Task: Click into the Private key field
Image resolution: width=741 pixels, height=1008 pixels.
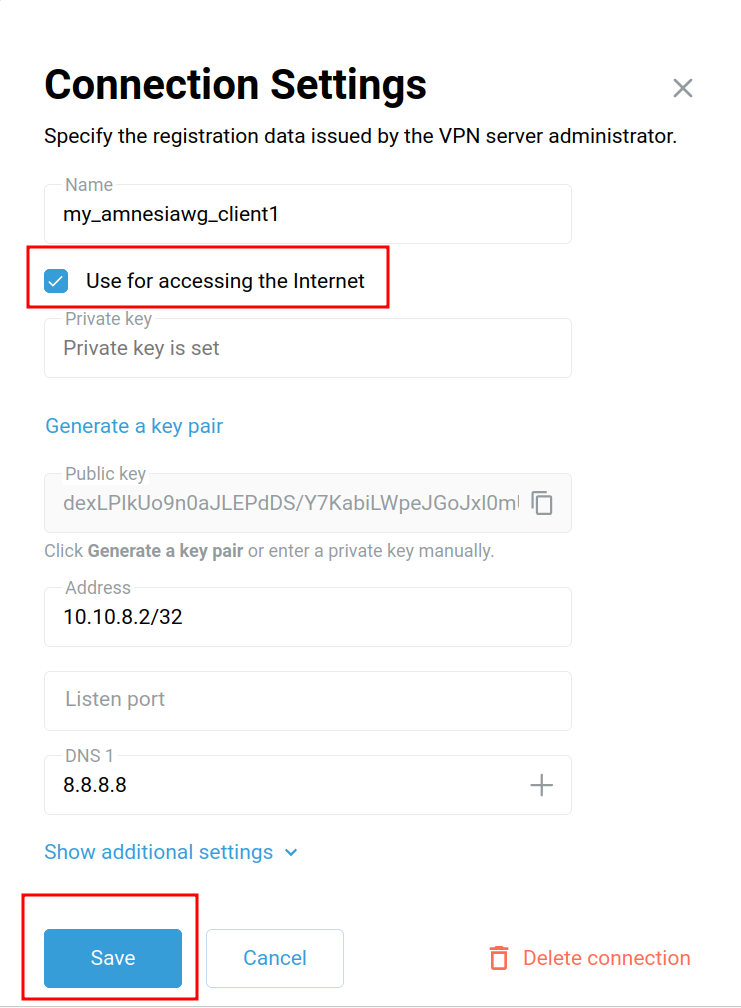Action: click(x=307, y=349)
